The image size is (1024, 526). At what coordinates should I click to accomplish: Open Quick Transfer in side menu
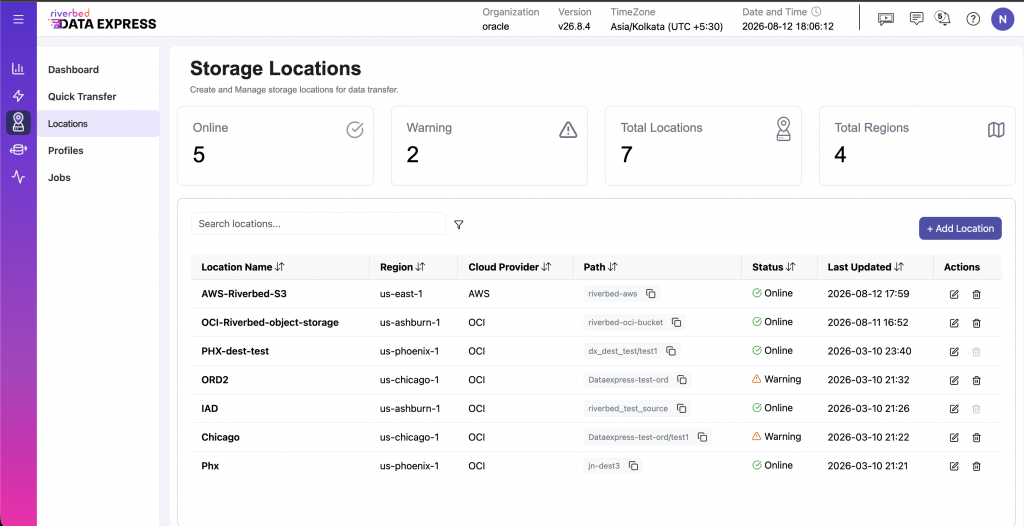point(98,97)
